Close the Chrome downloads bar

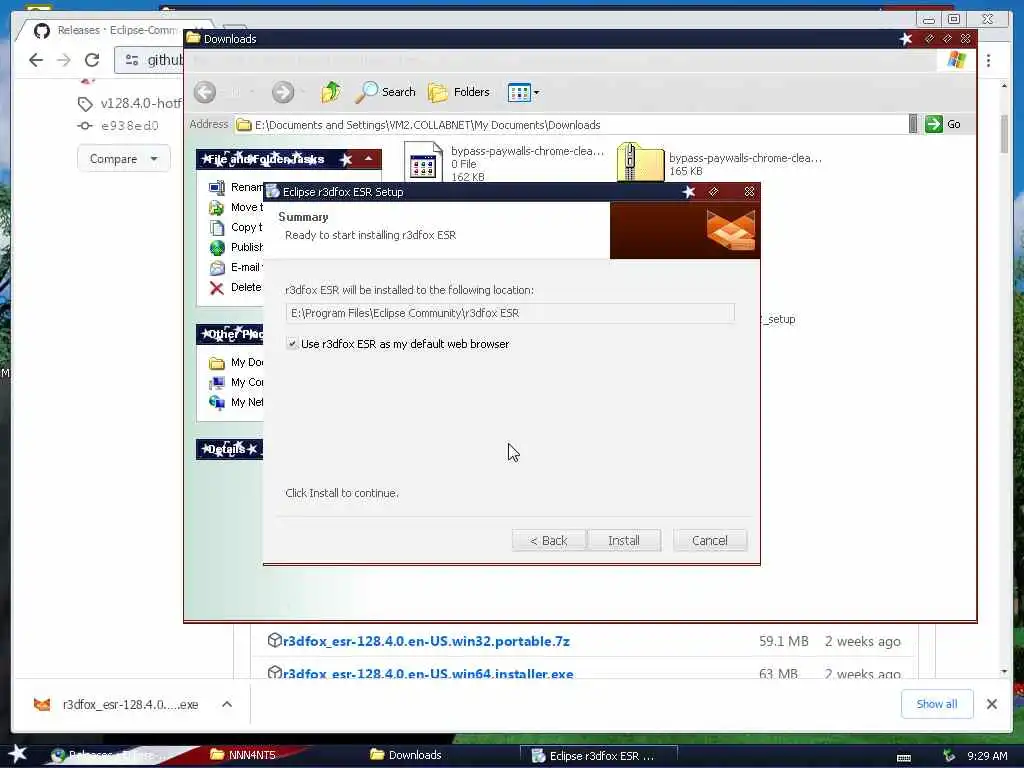click(991, 704)
